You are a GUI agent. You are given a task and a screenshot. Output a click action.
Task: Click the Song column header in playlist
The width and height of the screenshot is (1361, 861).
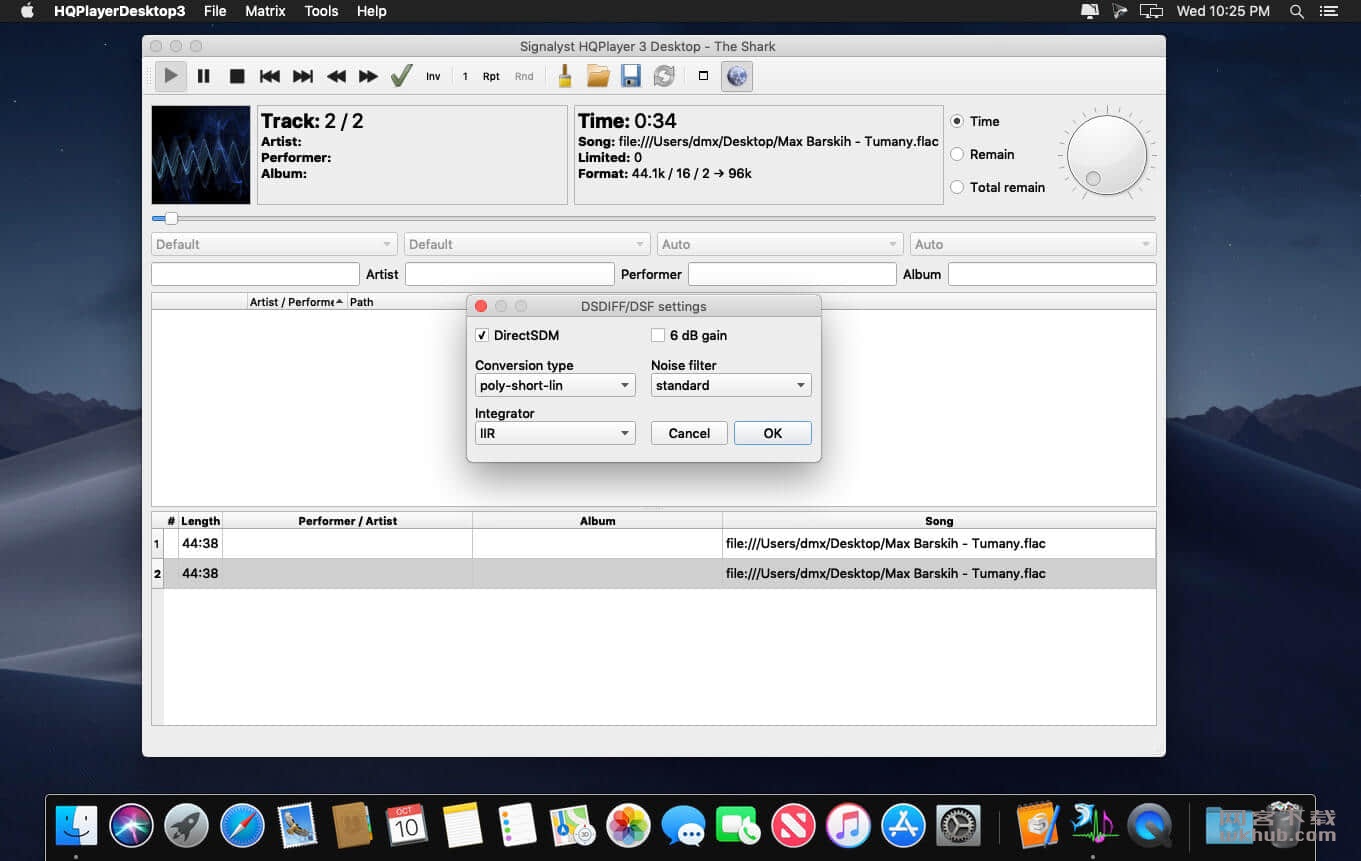pyautogui.click(x=939, y=521)
